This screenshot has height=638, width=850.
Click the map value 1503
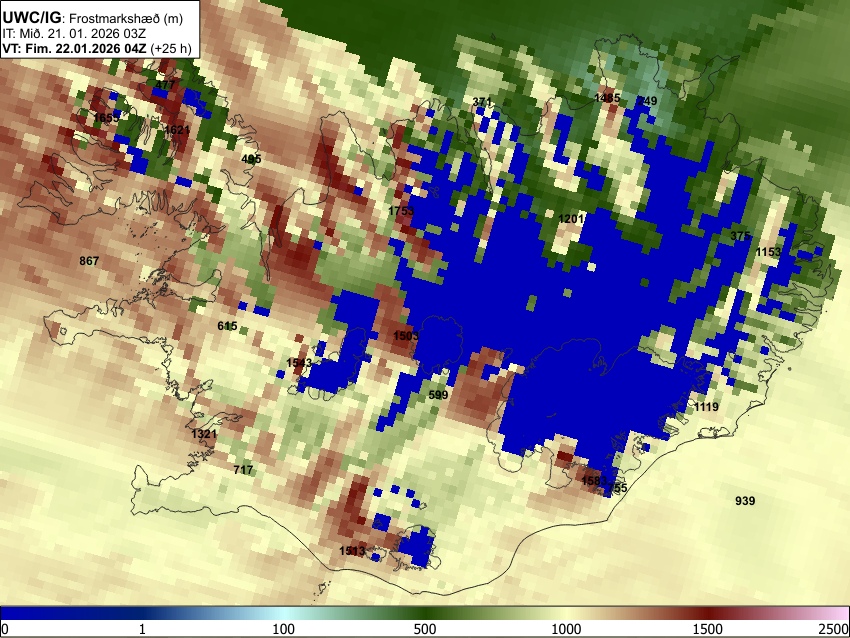point(406,336)
